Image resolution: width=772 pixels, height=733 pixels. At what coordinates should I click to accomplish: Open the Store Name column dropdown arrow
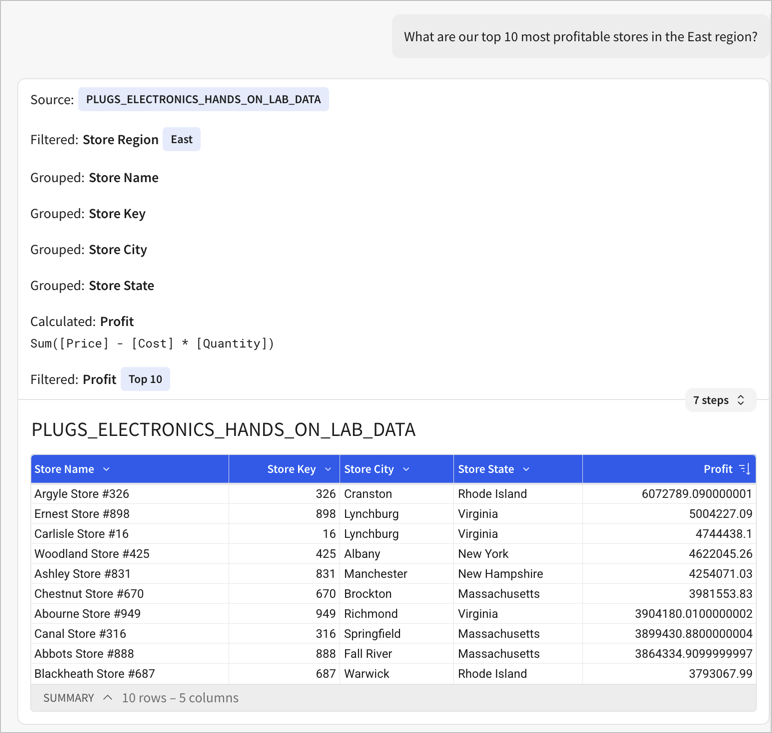106,469
